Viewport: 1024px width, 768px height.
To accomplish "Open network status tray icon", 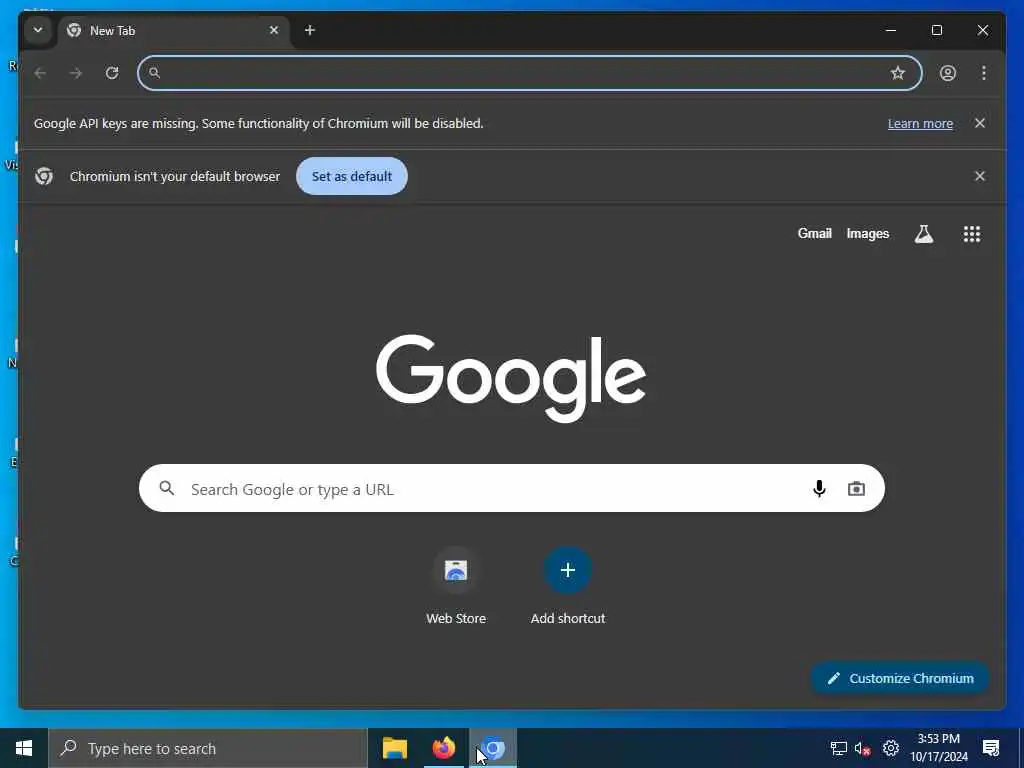I will (839, 748).
